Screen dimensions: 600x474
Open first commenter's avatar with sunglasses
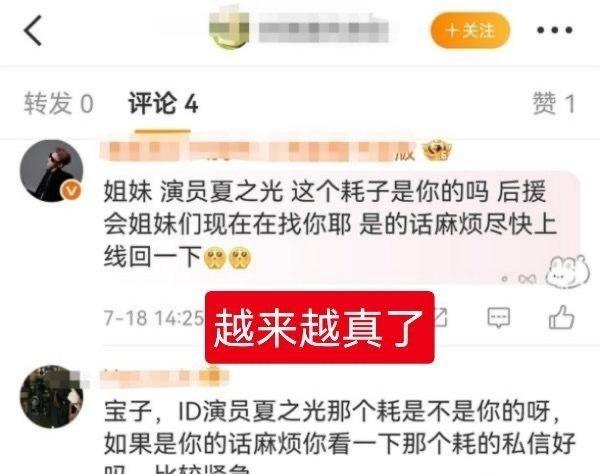coord(51,171)
